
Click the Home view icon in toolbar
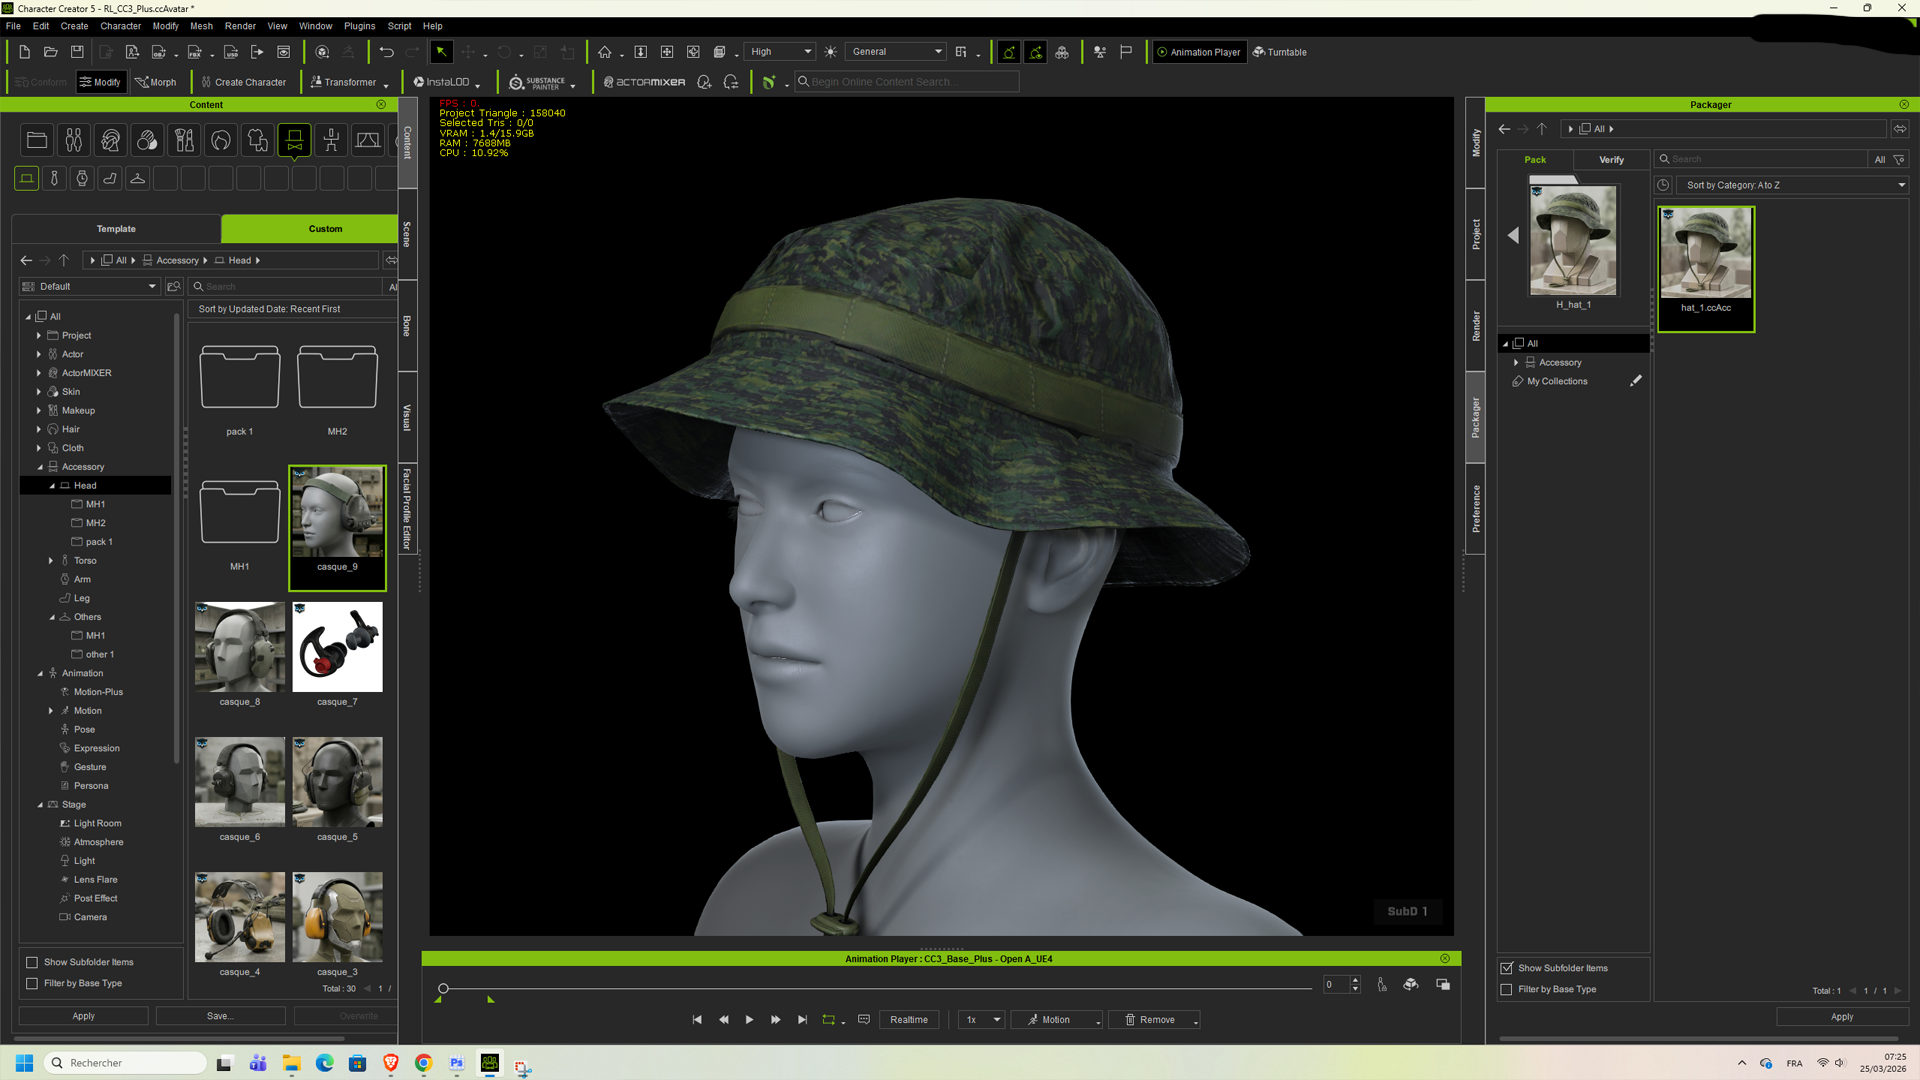605,52
